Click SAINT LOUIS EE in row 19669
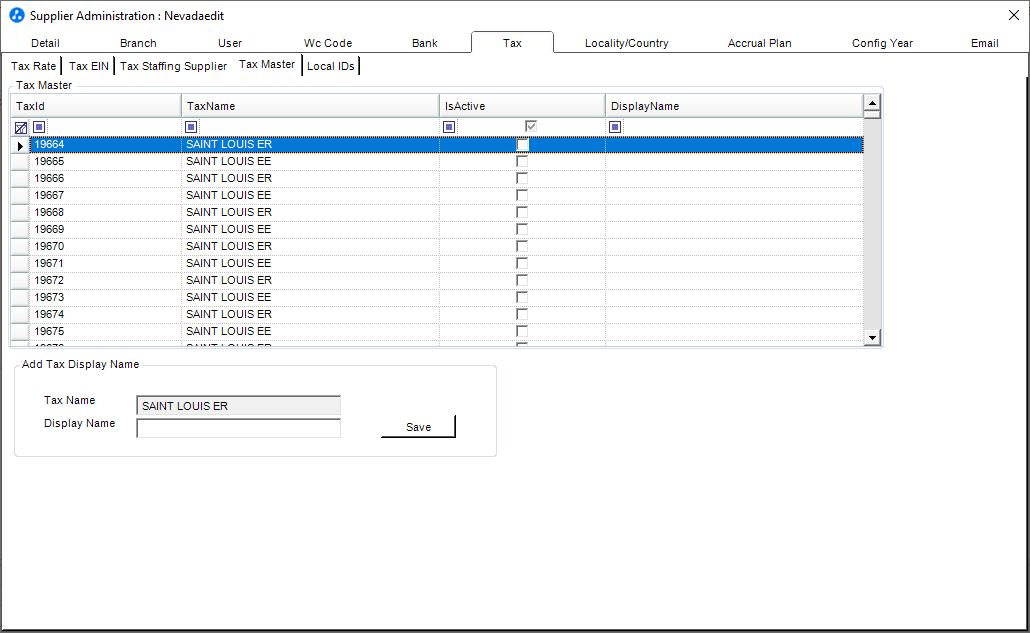 point(229,230)
